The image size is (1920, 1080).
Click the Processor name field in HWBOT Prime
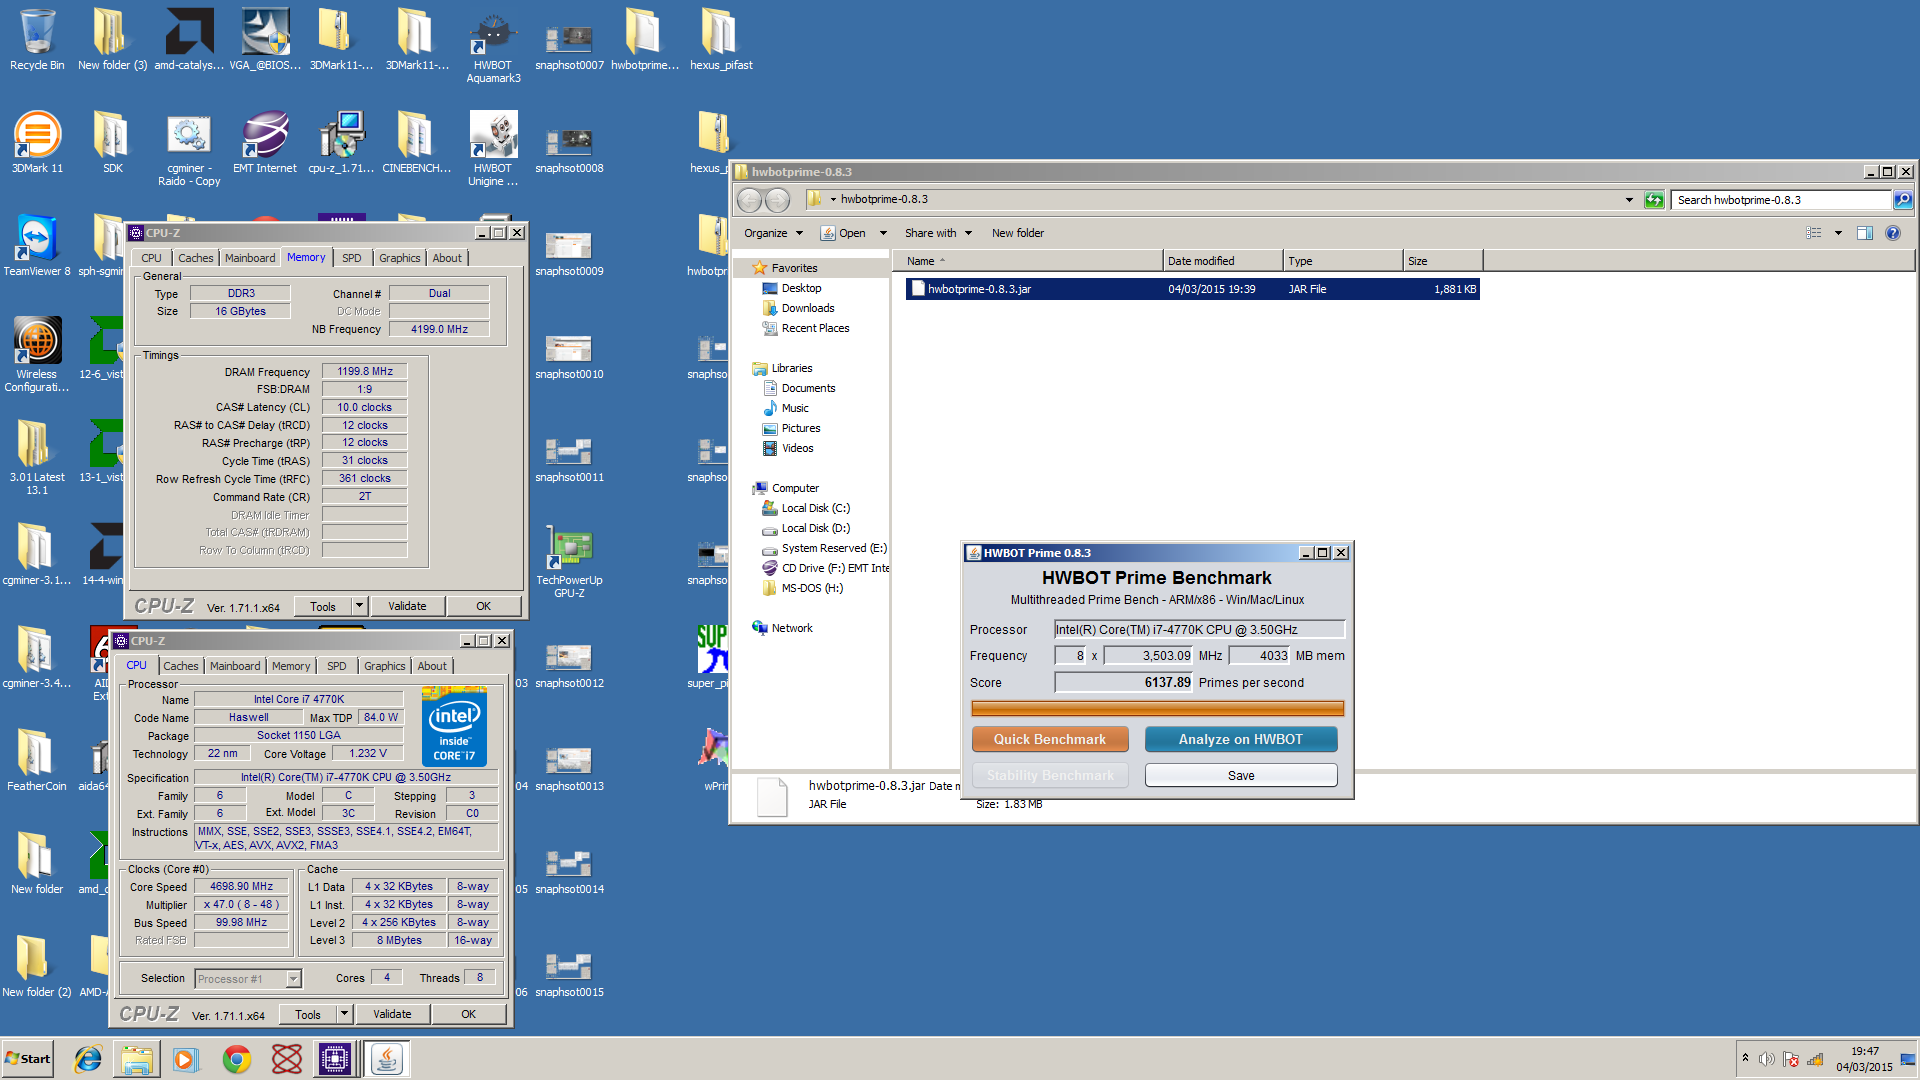pyautogui.click(x=1200, y=629)
